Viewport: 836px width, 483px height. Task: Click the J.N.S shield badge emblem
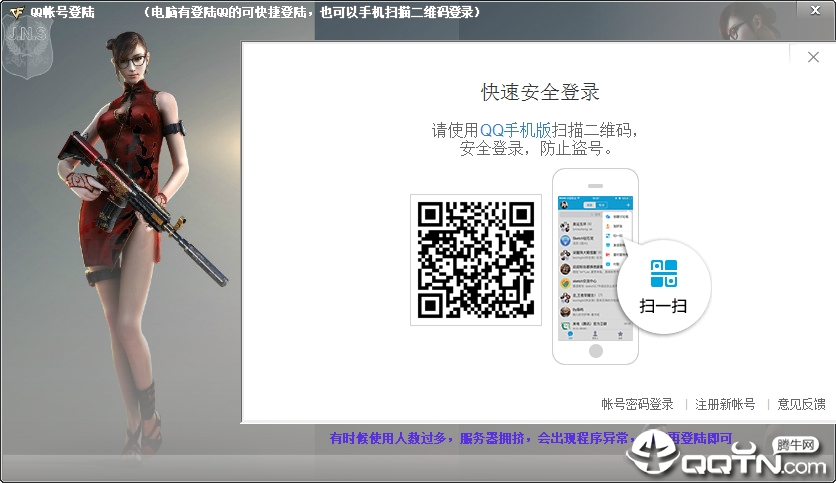(27, 47)
